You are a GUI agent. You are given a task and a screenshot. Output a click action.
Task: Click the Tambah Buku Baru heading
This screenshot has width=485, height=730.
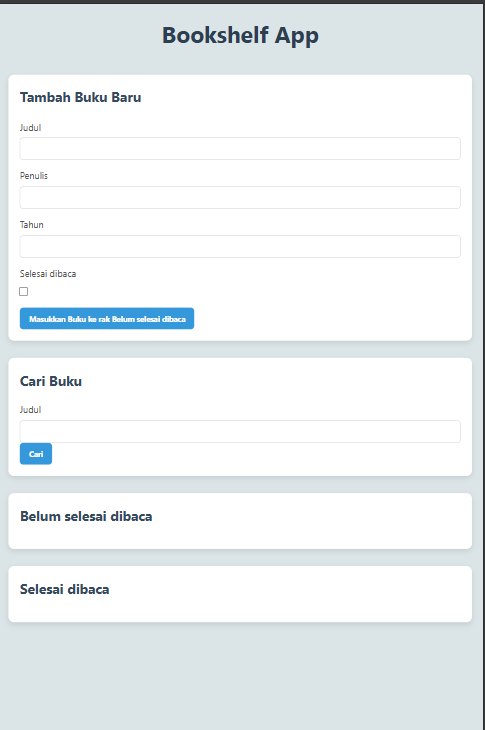(x=81, y=97)
